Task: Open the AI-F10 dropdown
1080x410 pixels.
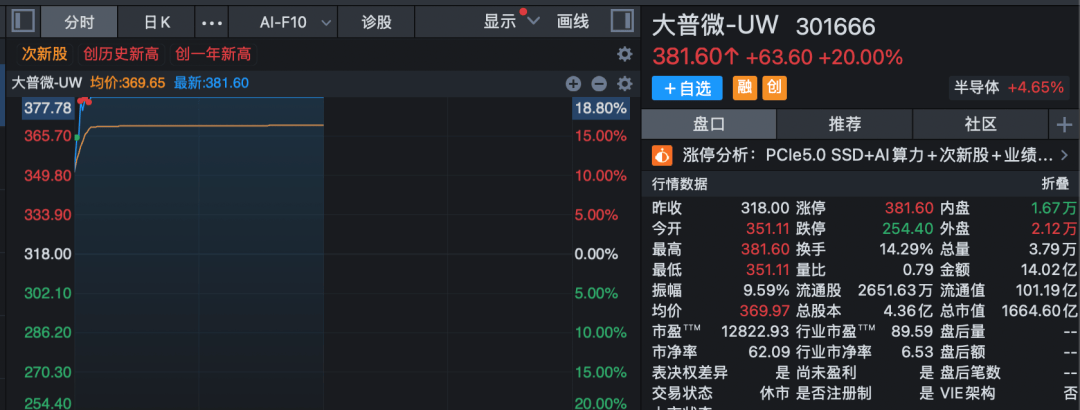Action: tap(295, 22)
